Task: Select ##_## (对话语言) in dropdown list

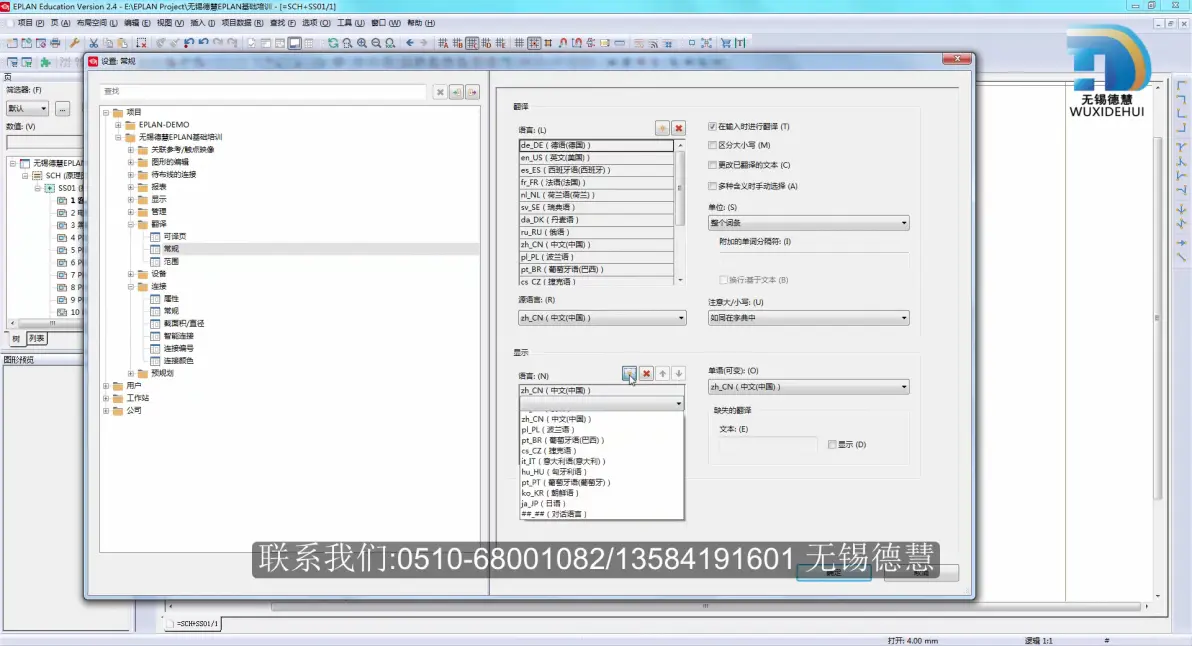Action: point(601,514)
